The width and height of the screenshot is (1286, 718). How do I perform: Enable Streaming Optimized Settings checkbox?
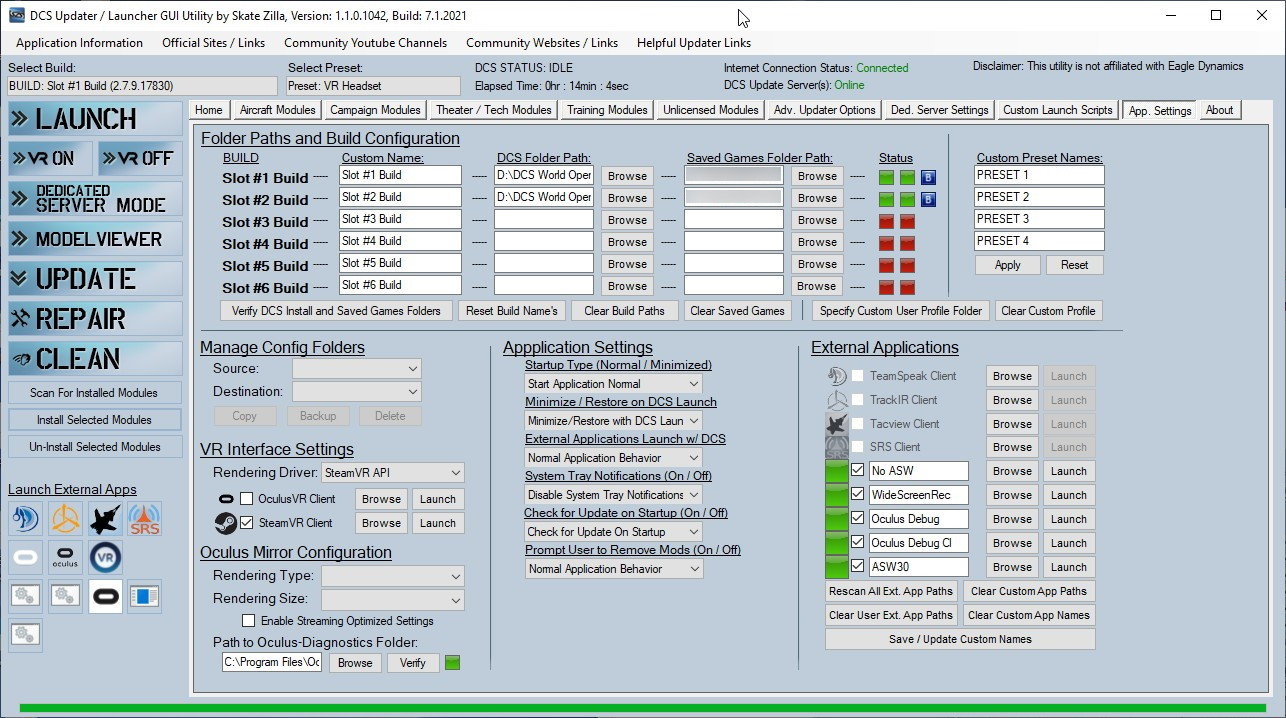tap(249, 621)
